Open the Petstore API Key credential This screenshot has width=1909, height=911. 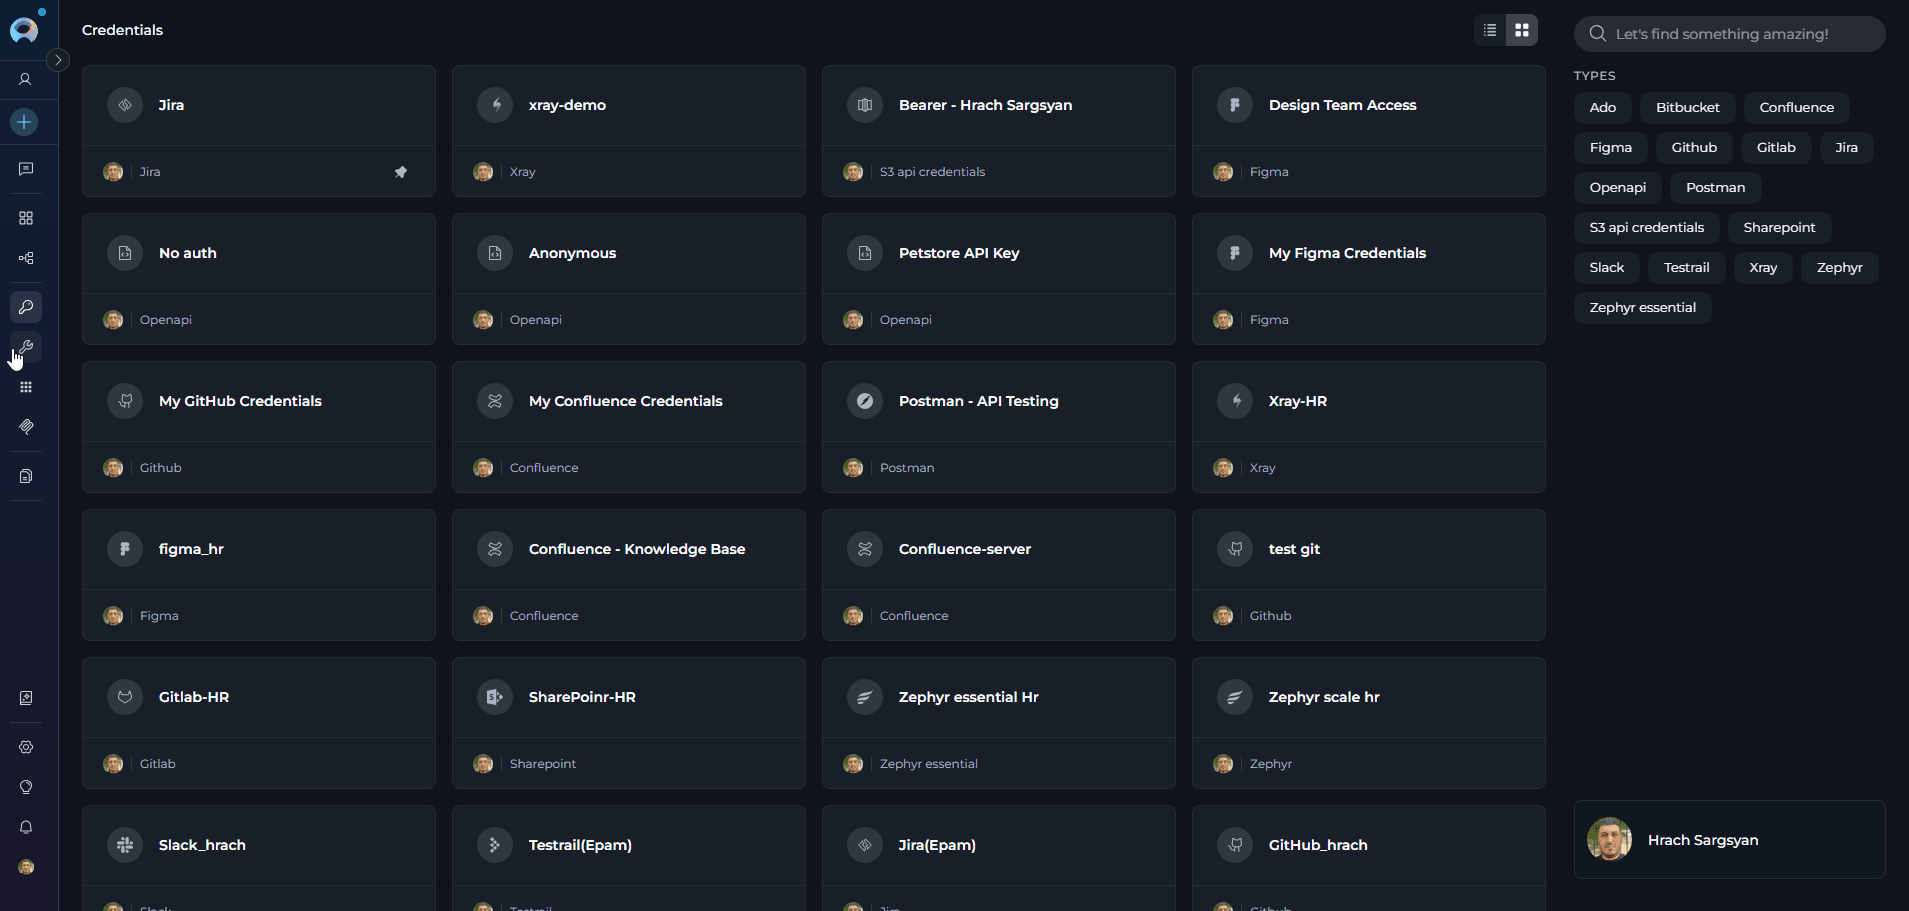[999, 279]
